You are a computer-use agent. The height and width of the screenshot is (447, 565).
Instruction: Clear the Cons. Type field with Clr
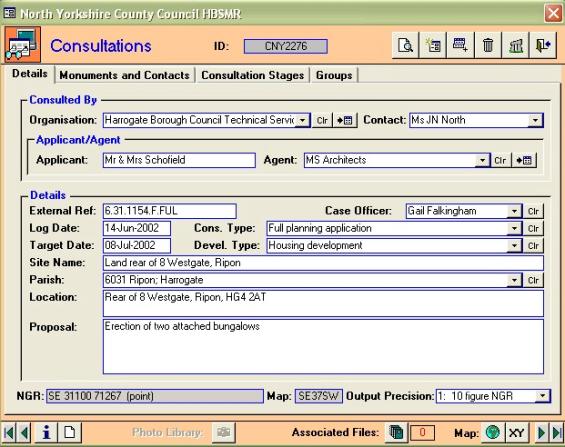533,228
